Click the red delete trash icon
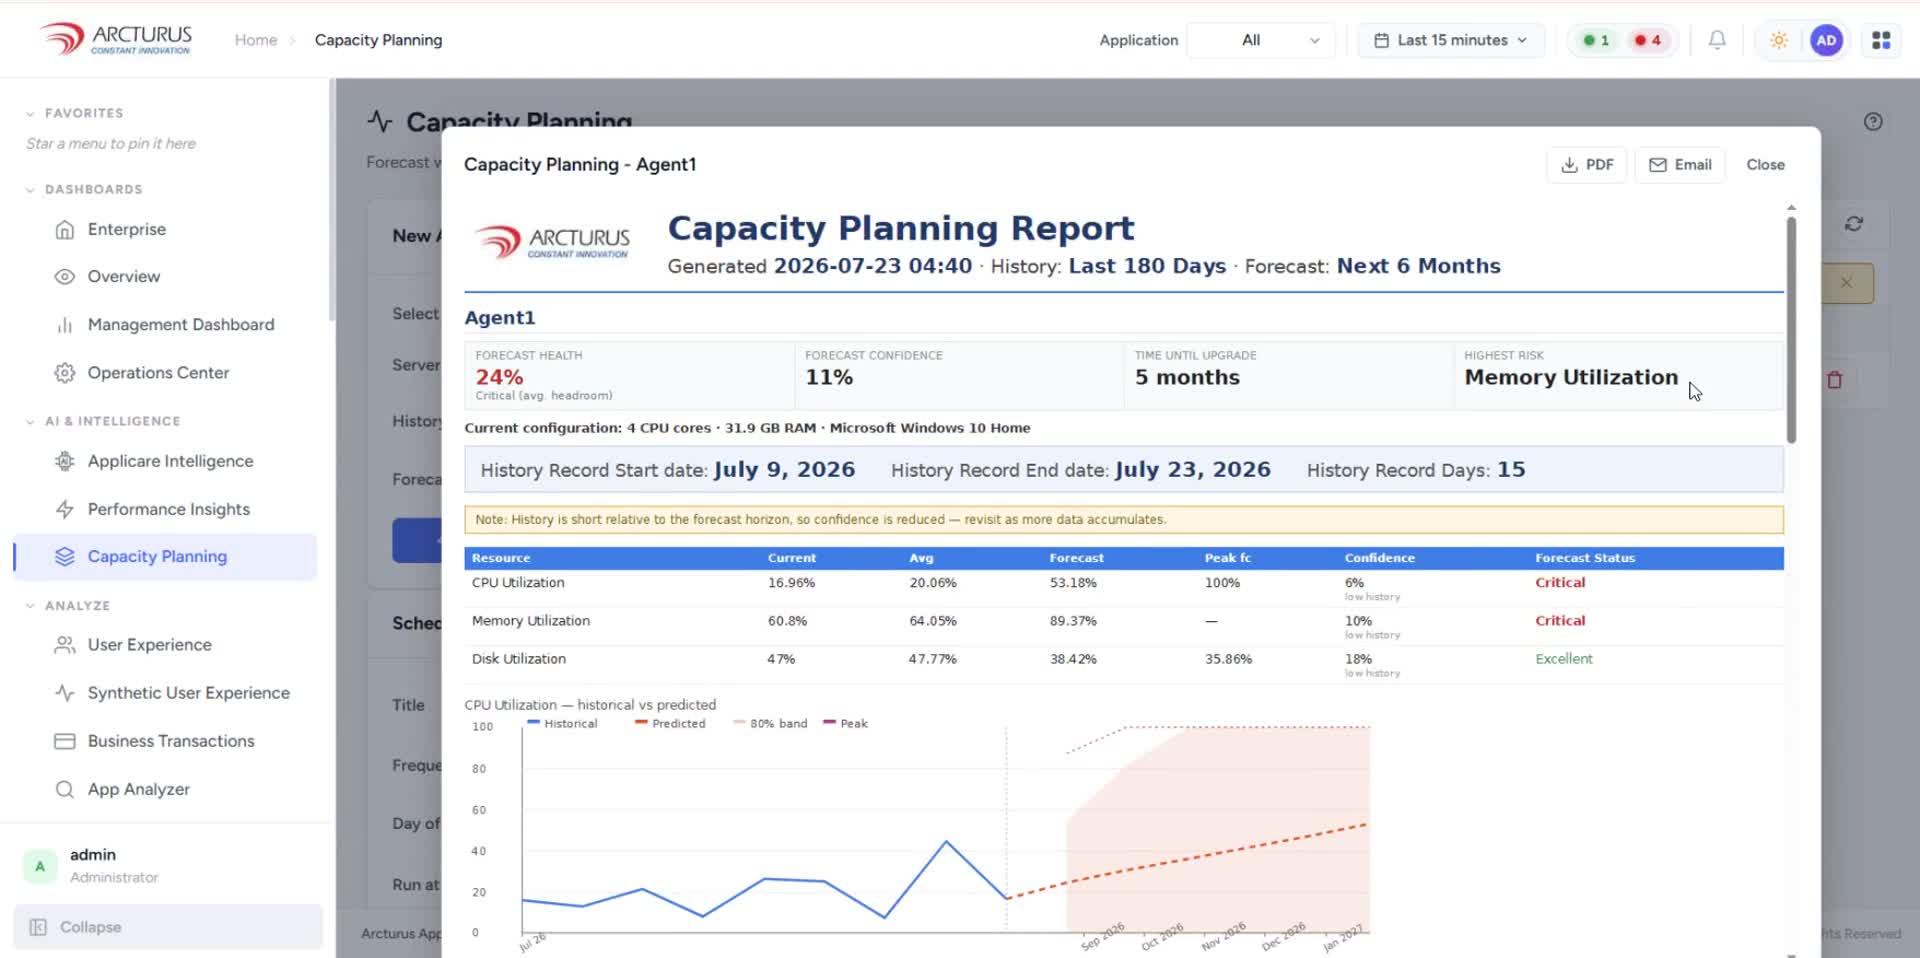1920x958 pixels. pyautogui.click(x=1835, y=380)
